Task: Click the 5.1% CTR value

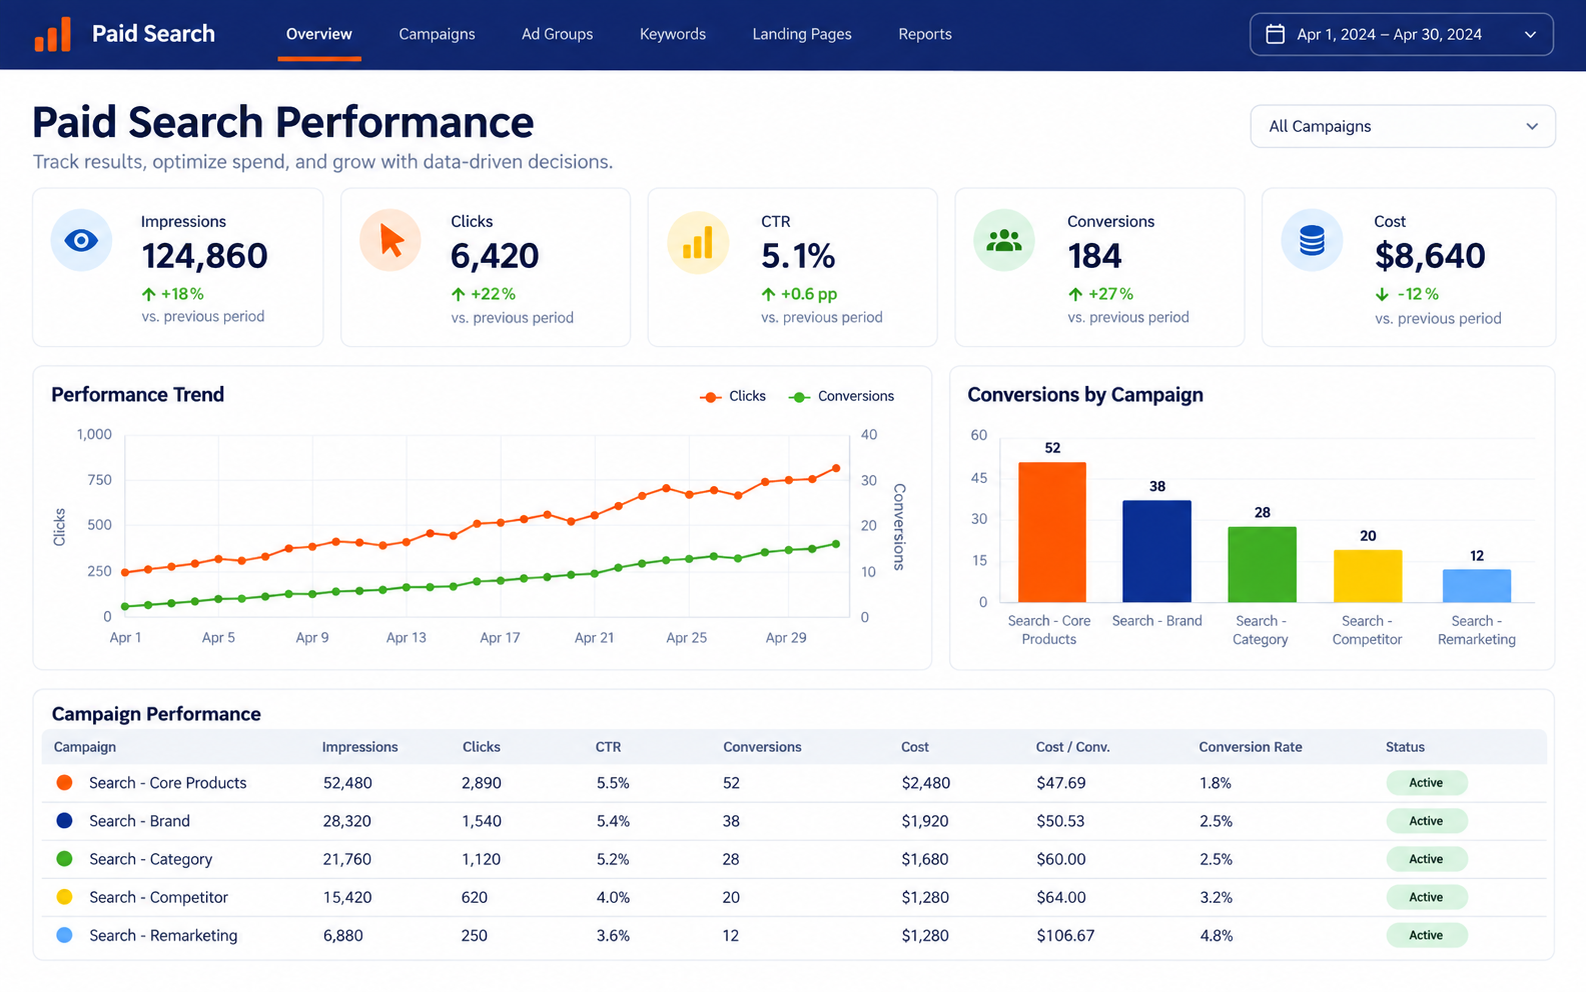Action: click(798, 256)
